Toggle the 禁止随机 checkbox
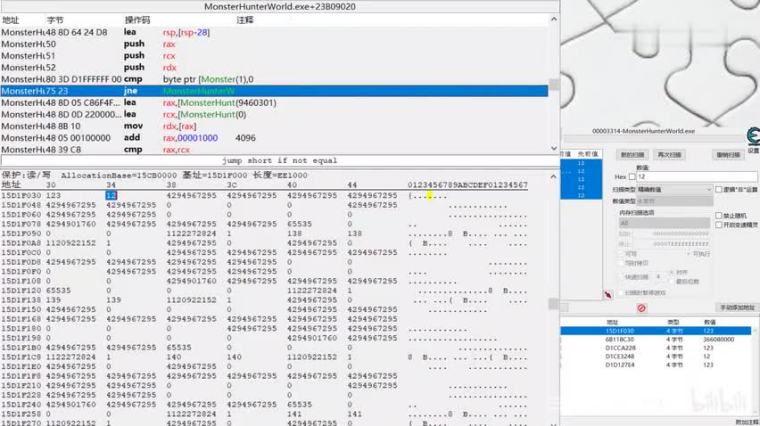This screenshot has width=760, height=426. coord(718,215)
